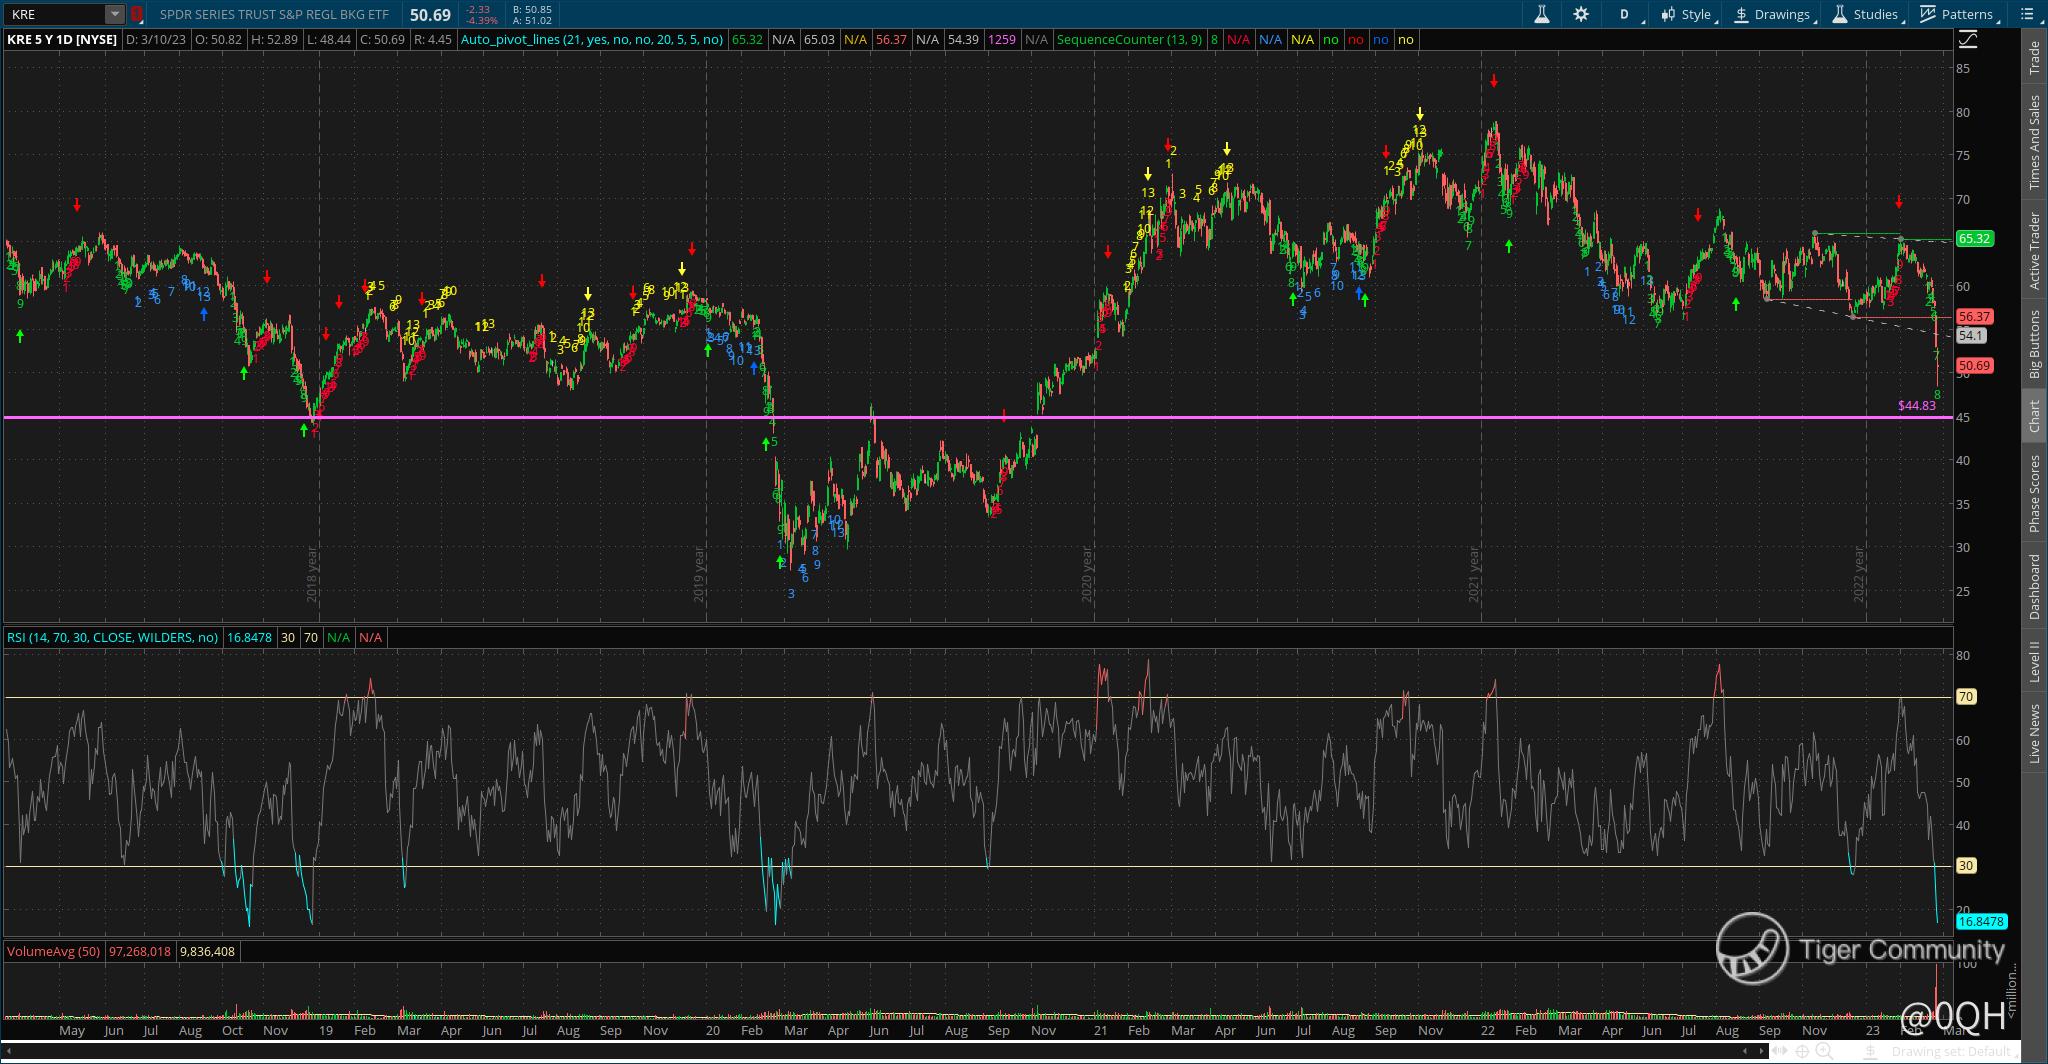
Task: Click the zoom magnifier icon in bottom bar
Action: 1824,1051
